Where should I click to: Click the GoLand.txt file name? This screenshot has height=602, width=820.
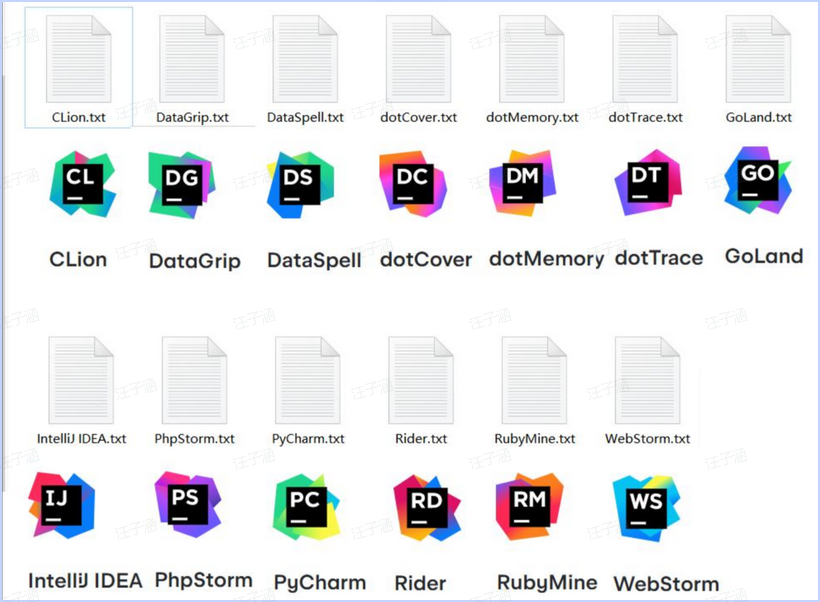[x=759, y=117]
